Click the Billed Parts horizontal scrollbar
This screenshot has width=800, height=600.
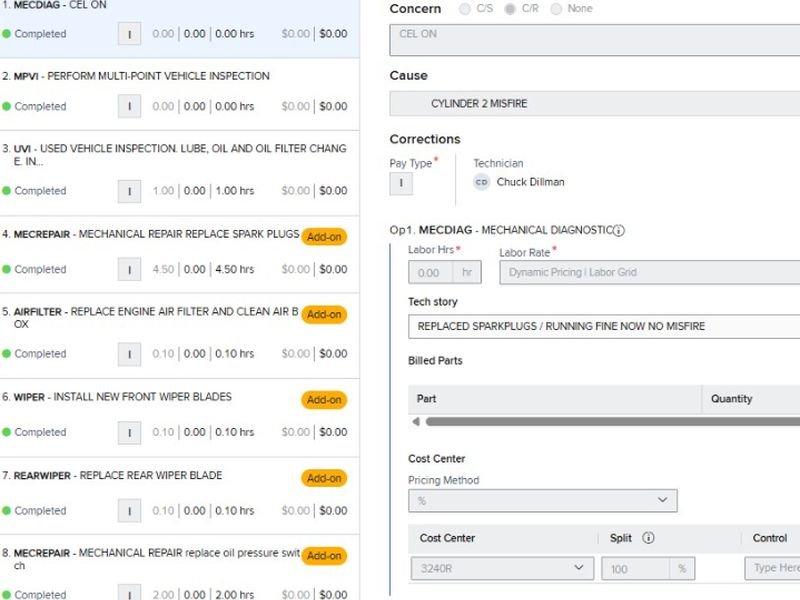tap(613, 421)
